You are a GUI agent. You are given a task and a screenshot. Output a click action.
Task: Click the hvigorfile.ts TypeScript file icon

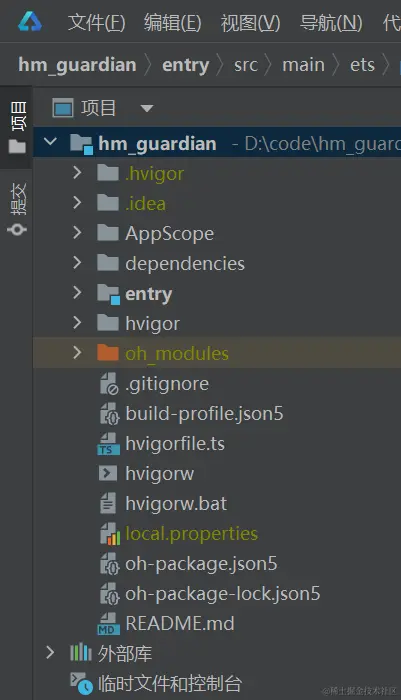pyautogui.click(x=108, y=444)
